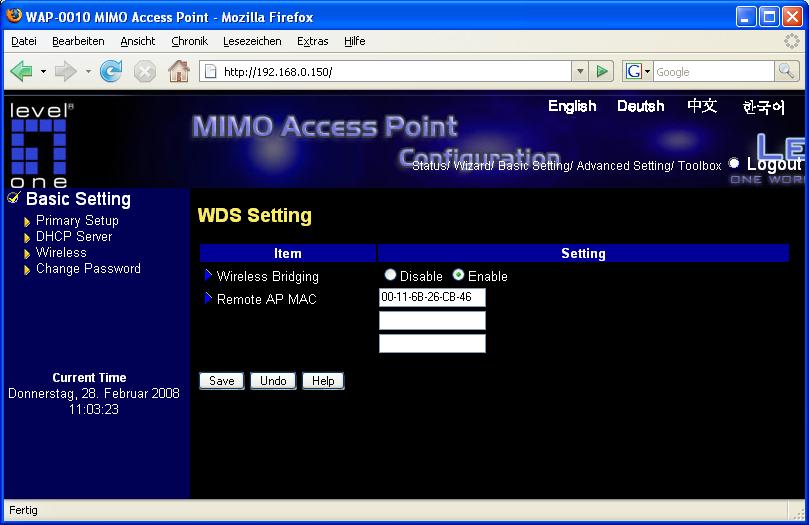The image size is (809, 525).
Task: Open the address bar history dropdown
Action: tap(580, 71)
